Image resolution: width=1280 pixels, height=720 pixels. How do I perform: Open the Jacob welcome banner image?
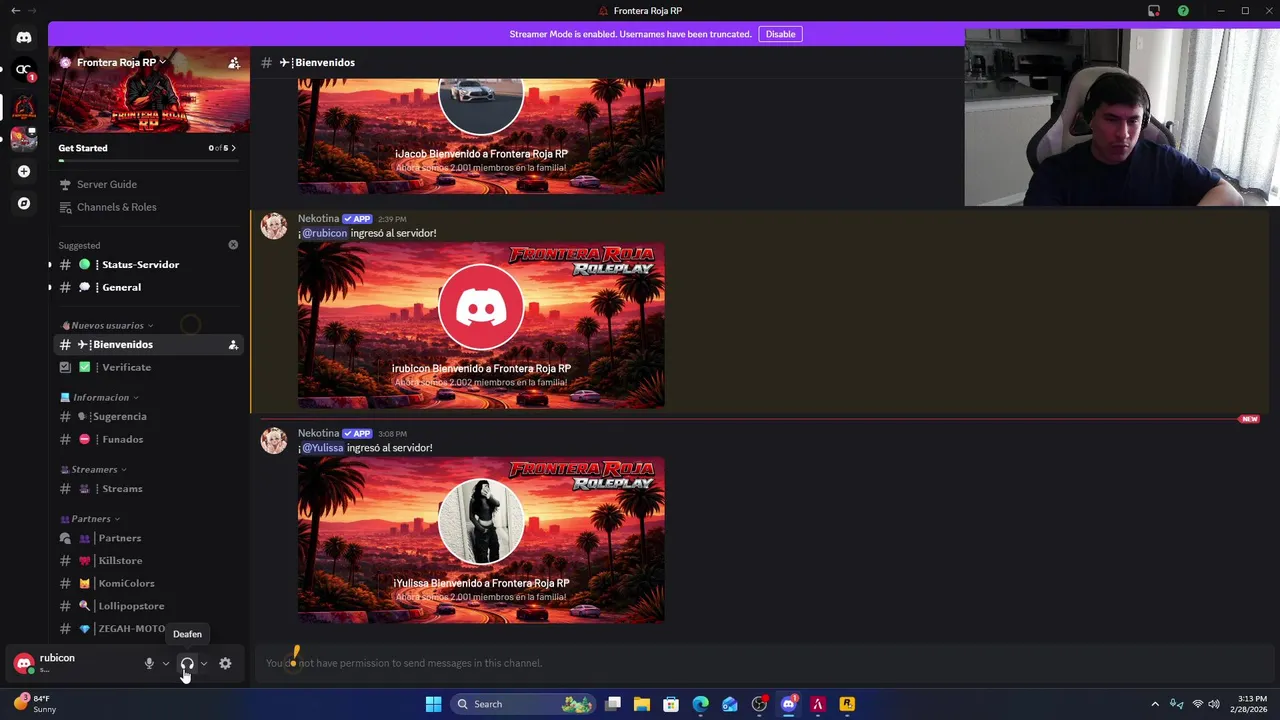(x=481, y=136)
